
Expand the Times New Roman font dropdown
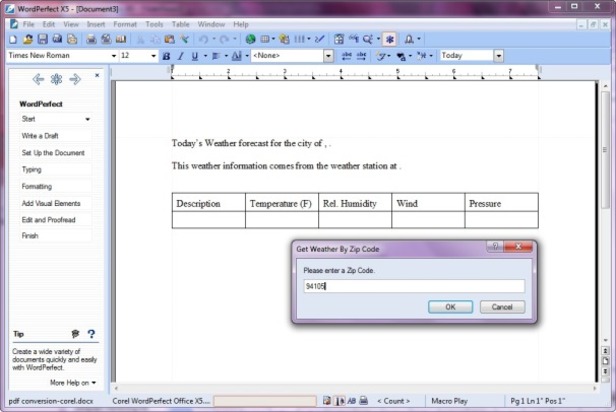pyautogui.click(x=114, y=56)
